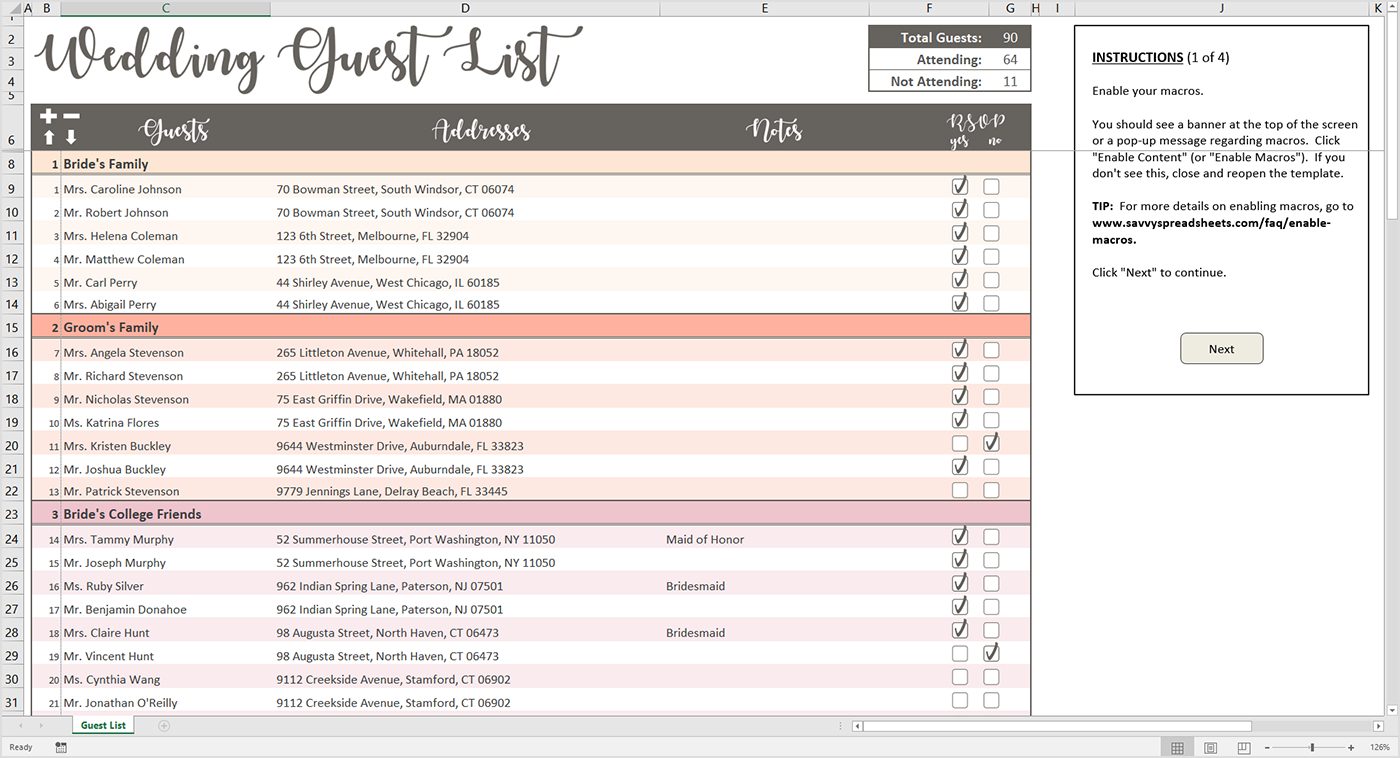Click the zoom in plus button

[x=1351, y=748]
